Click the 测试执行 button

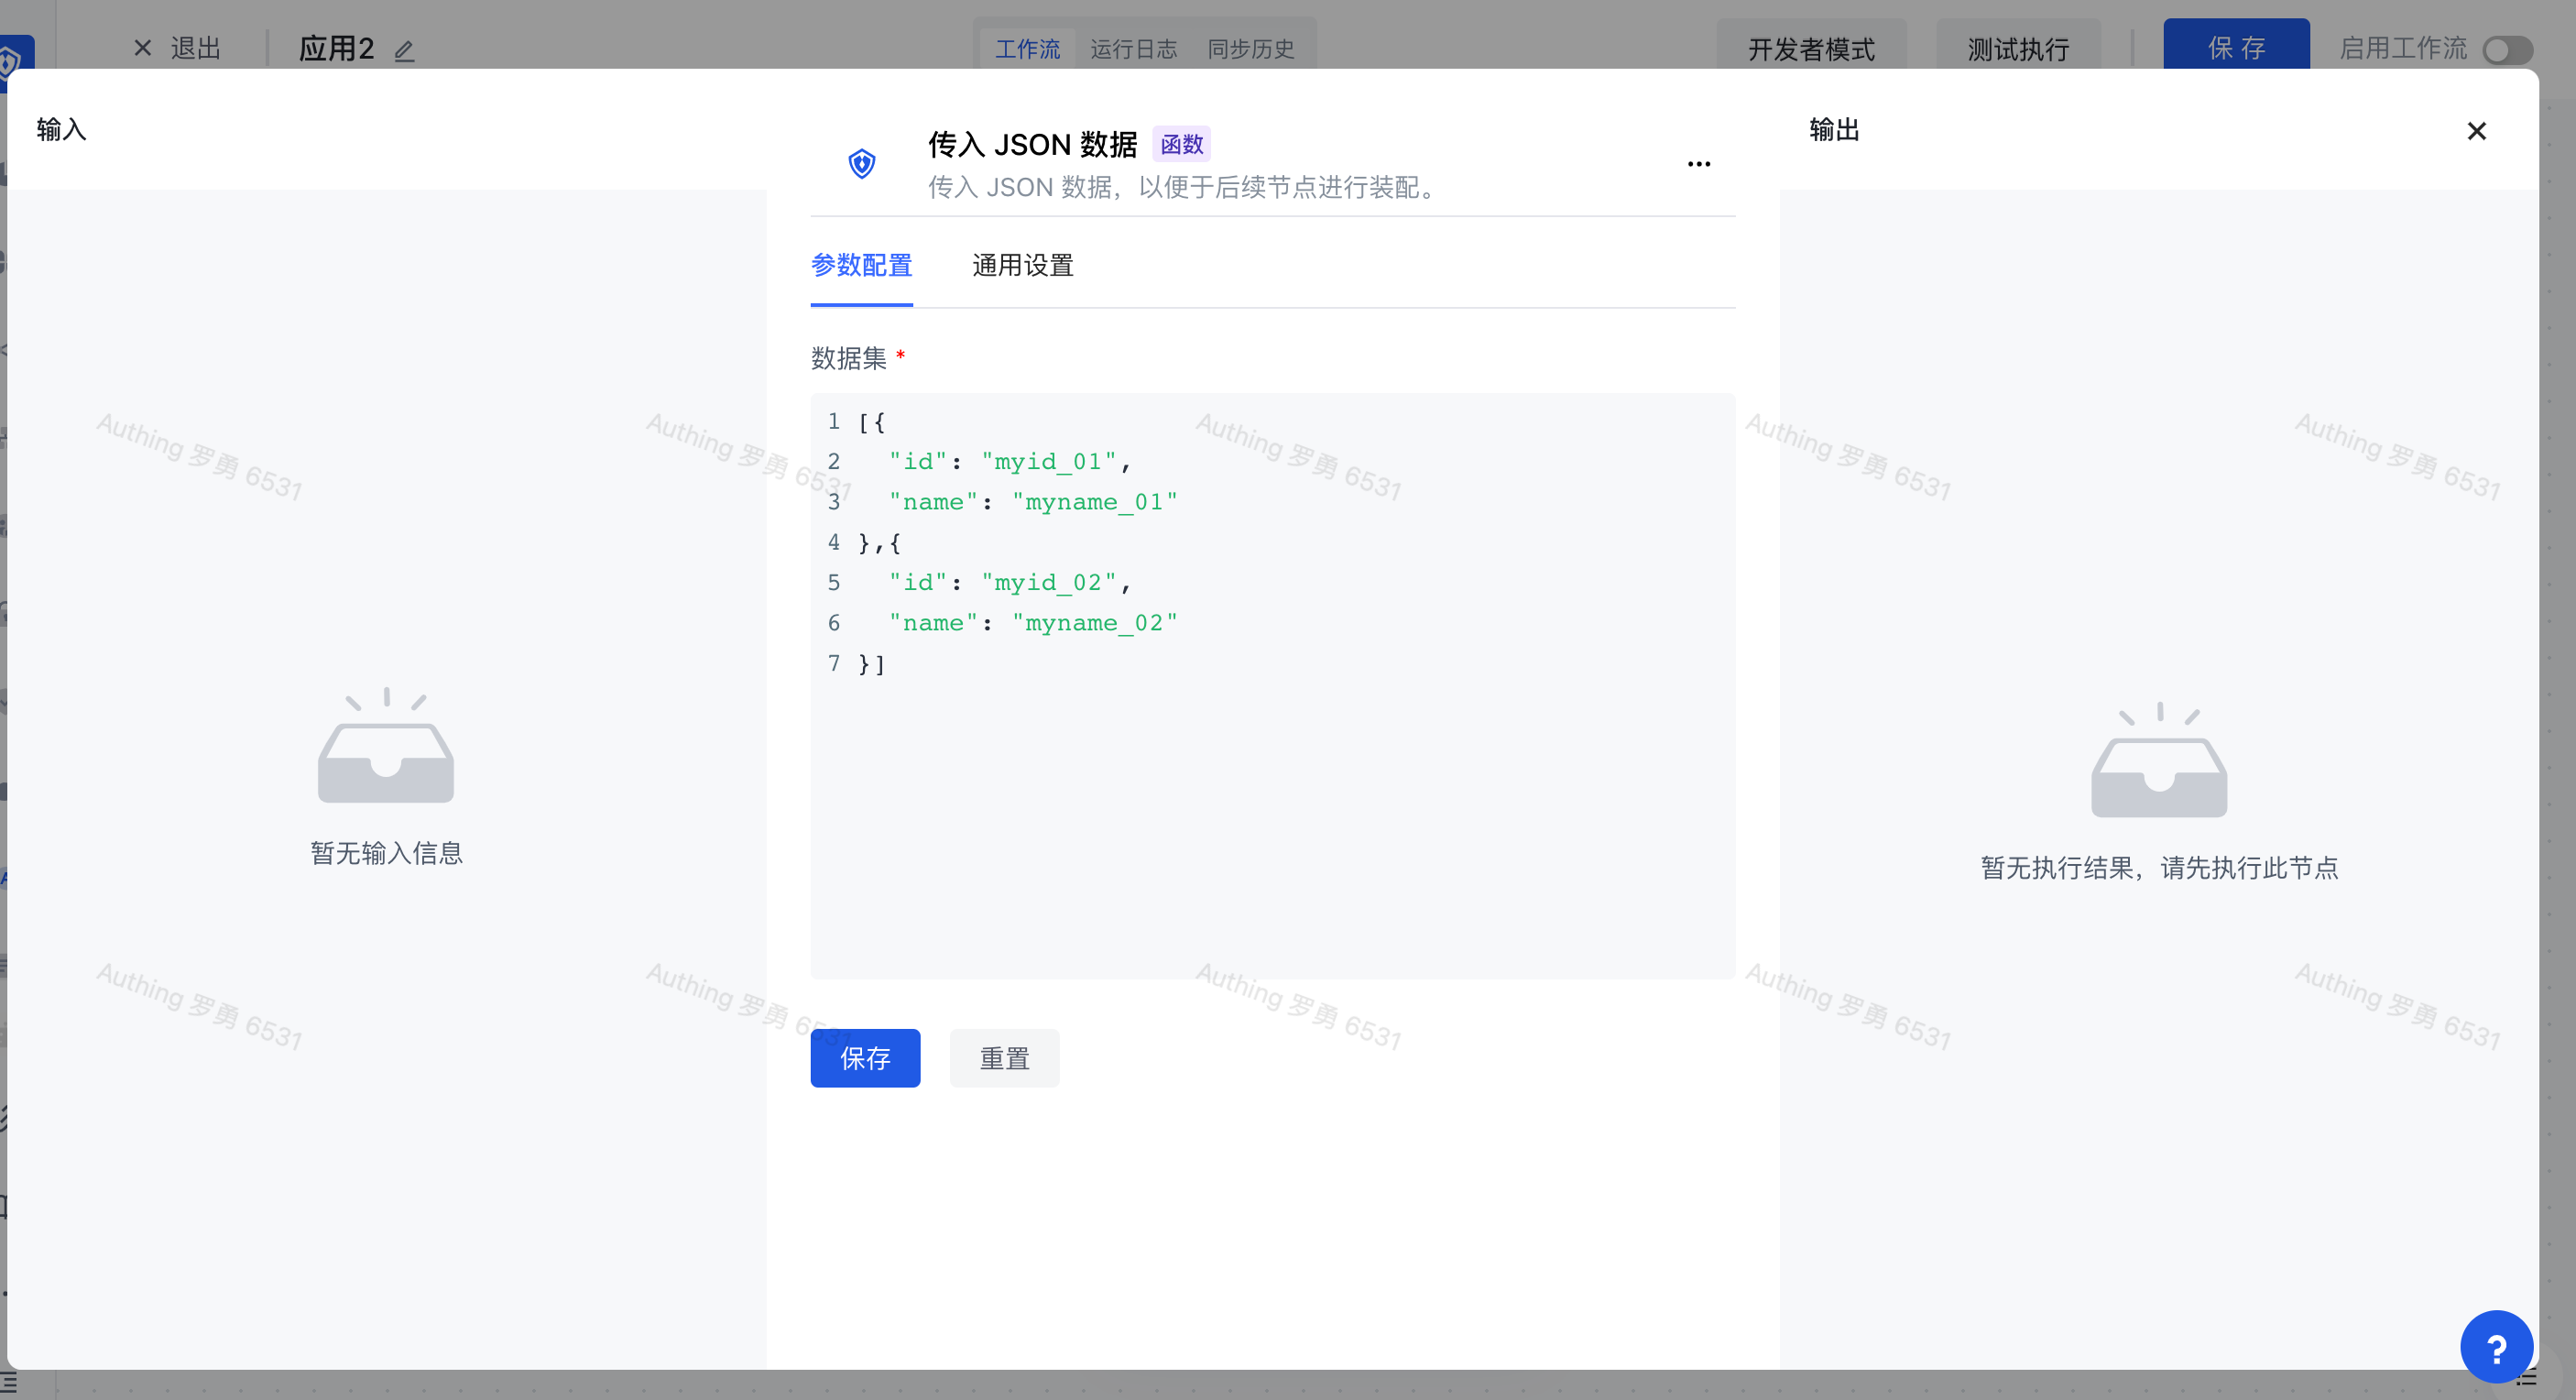[x=2017, y=49]
